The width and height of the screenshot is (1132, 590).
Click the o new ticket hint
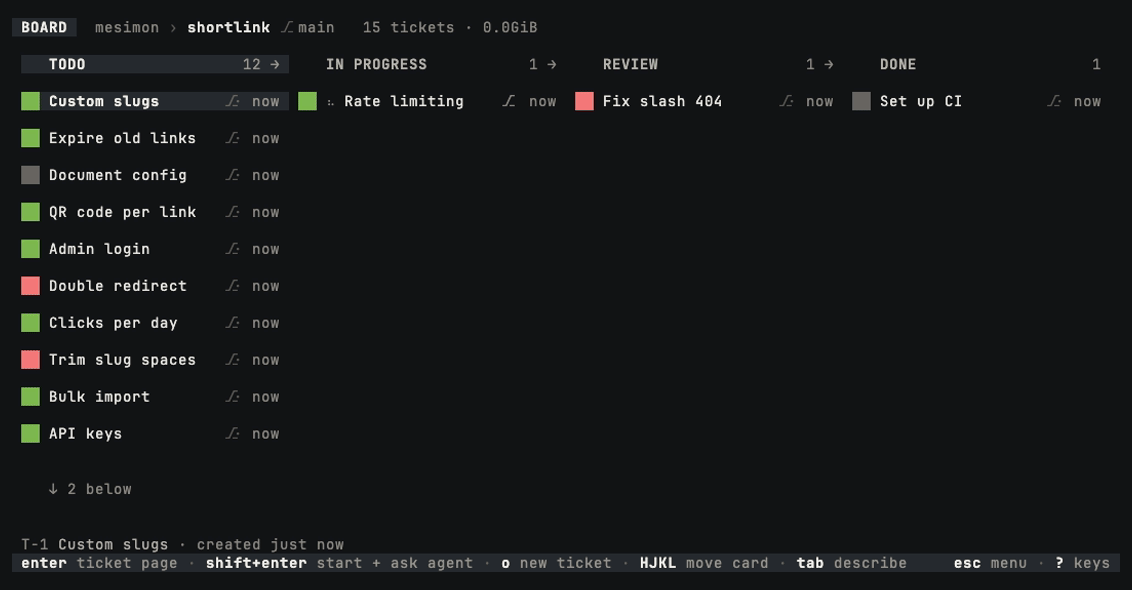click(x=557, y=563)
